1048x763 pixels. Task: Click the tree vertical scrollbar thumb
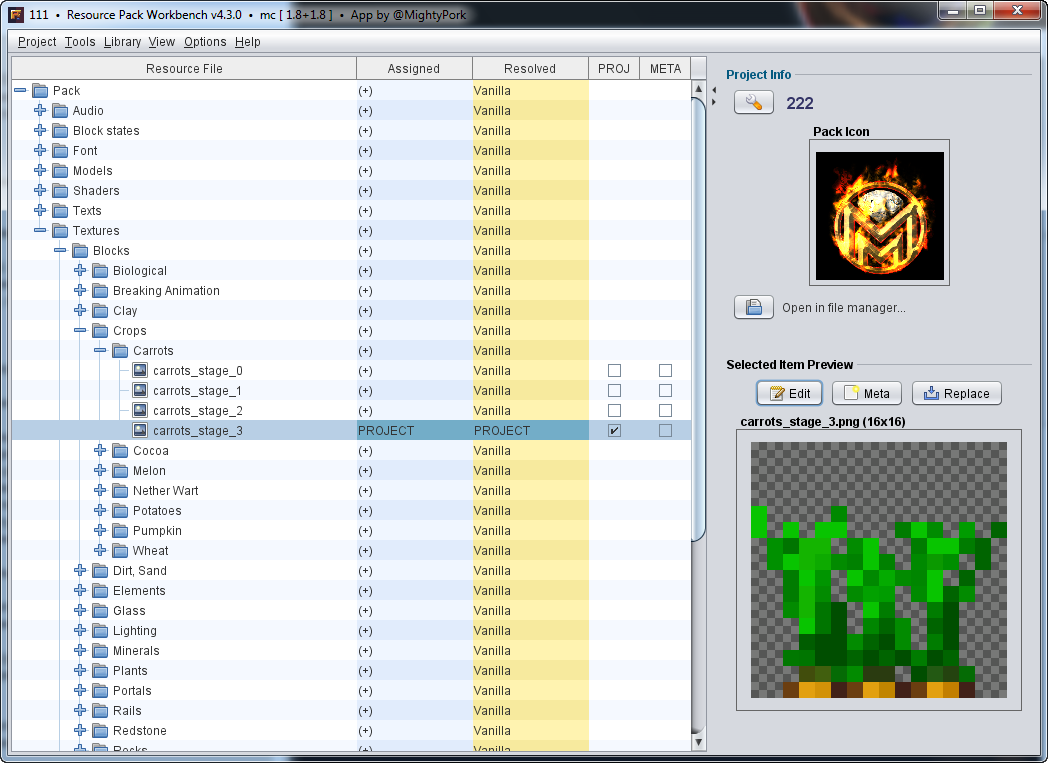[698, 320]
